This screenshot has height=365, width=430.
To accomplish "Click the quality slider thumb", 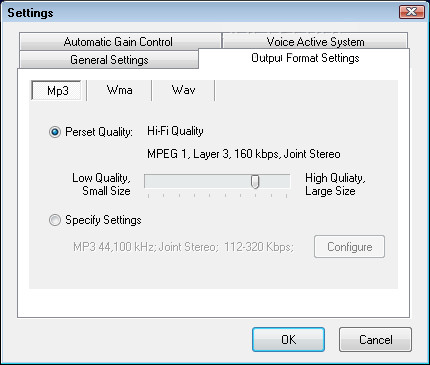I will (255, 182).
